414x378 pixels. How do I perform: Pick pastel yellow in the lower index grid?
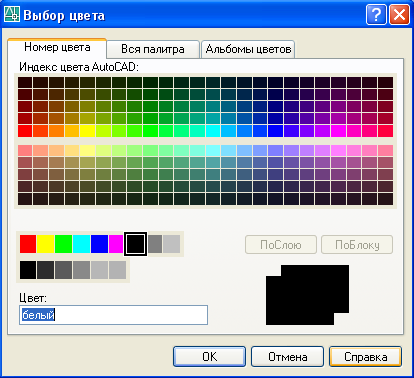tap(88, 151)
